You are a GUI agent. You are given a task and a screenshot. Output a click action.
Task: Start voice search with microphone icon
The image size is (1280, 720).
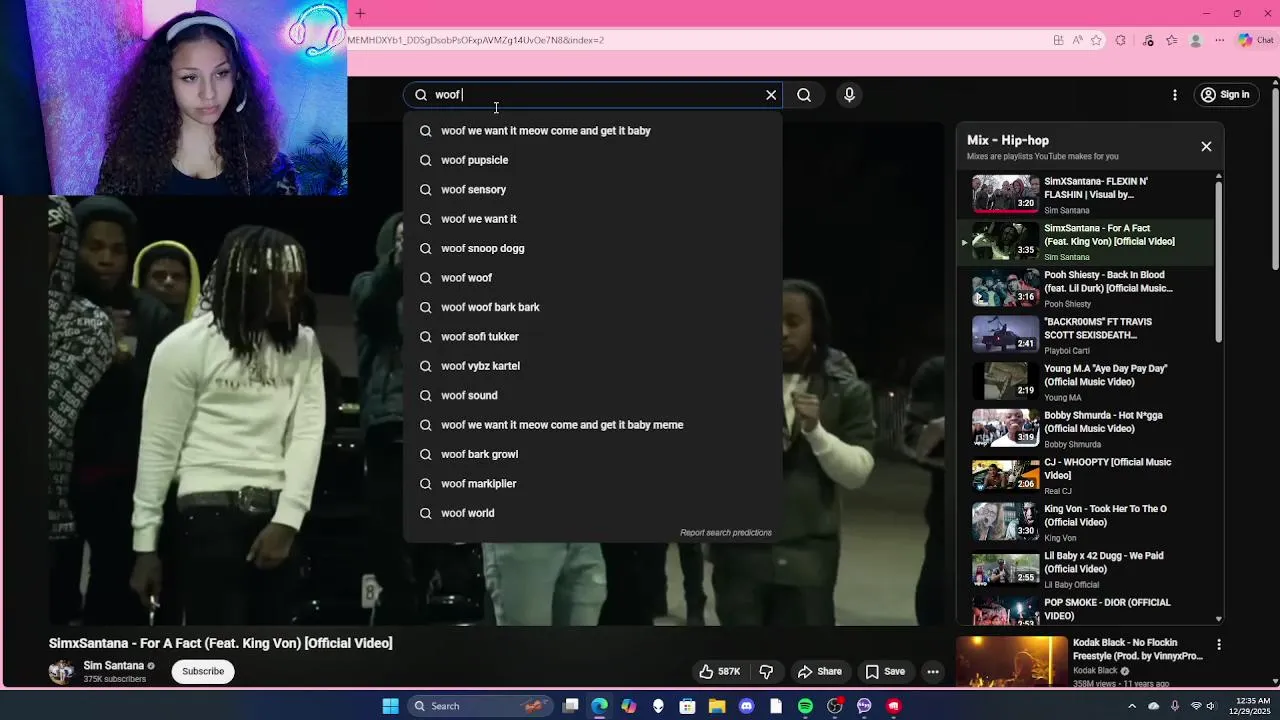click(x=849, y=95)
